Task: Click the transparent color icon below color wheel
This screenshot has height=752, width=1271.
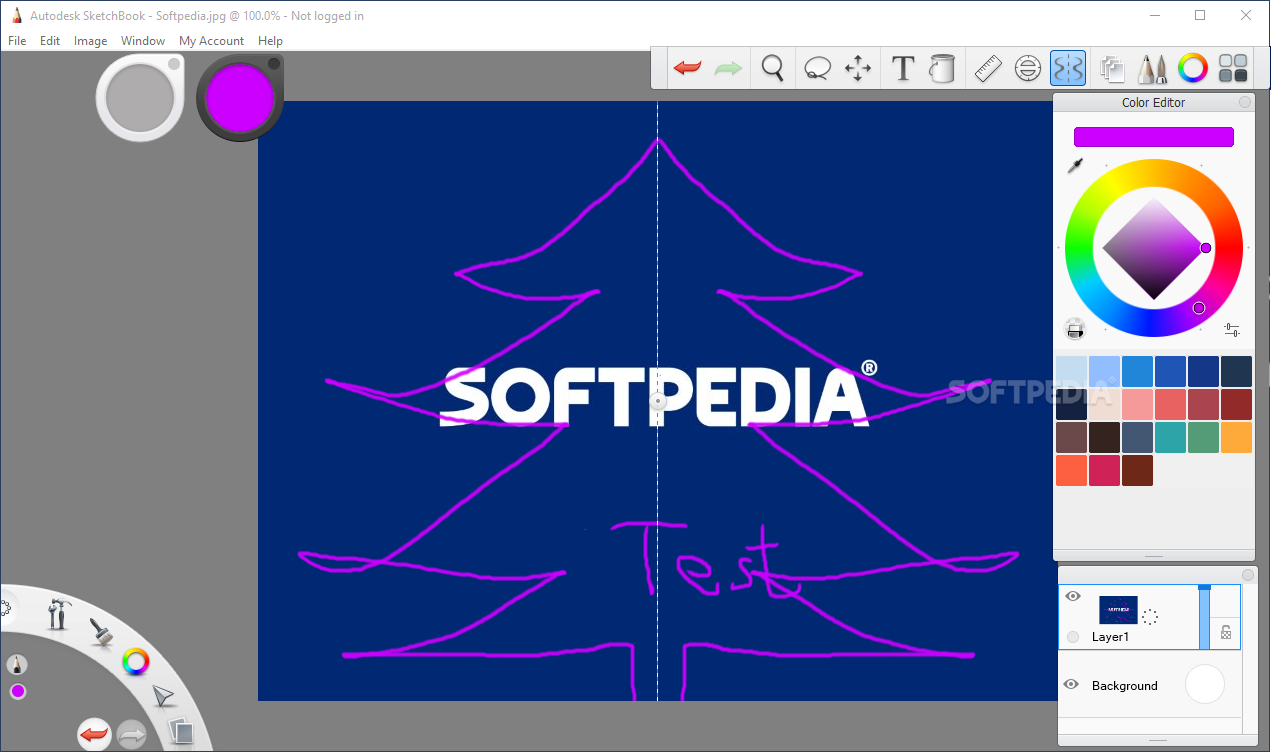Action: coord(1075,328)
